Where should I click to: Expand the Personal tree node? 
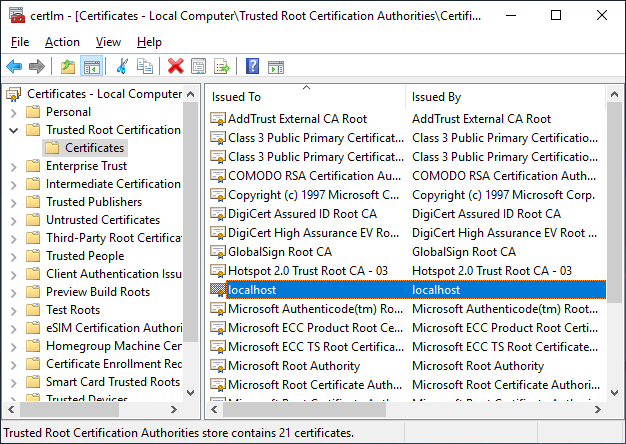click(x=14, y=113)
